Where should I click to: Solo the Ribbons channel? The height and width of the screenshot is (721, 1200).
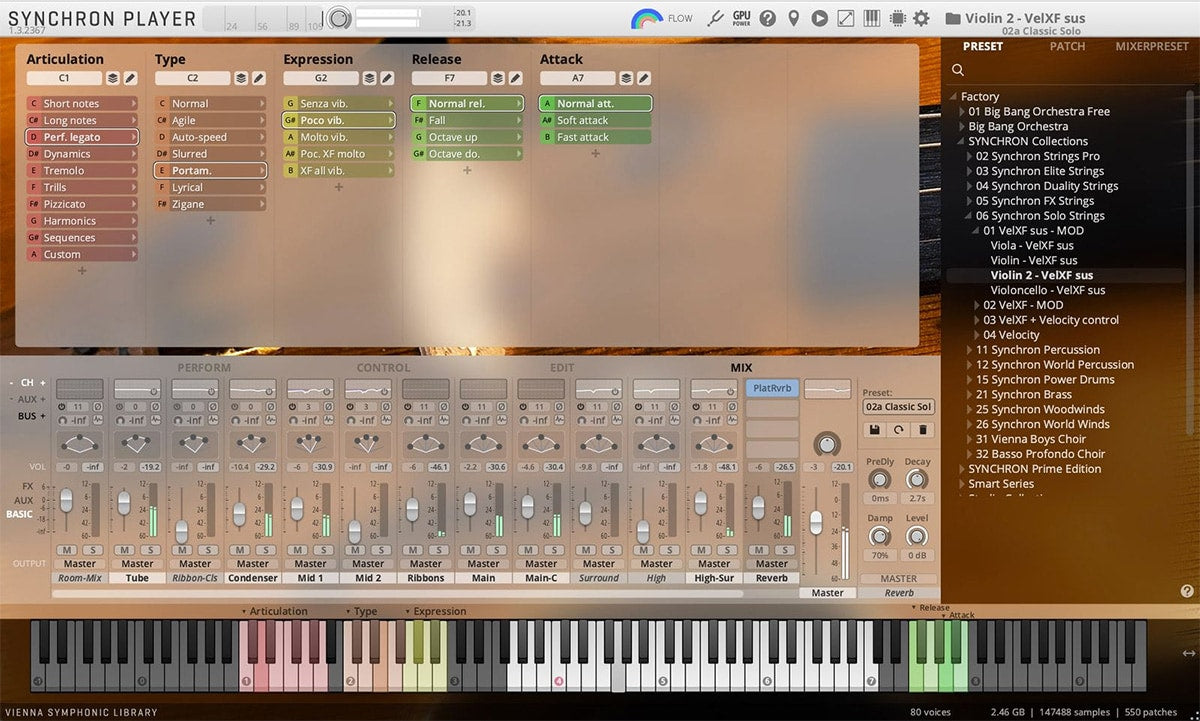[438, 550]
